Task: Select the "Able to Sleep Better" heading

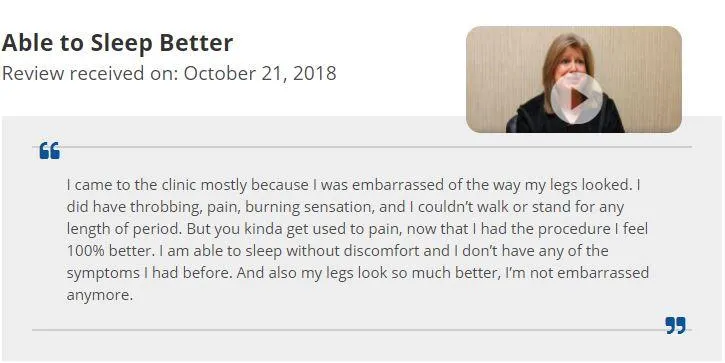Action: click(117, 43)
